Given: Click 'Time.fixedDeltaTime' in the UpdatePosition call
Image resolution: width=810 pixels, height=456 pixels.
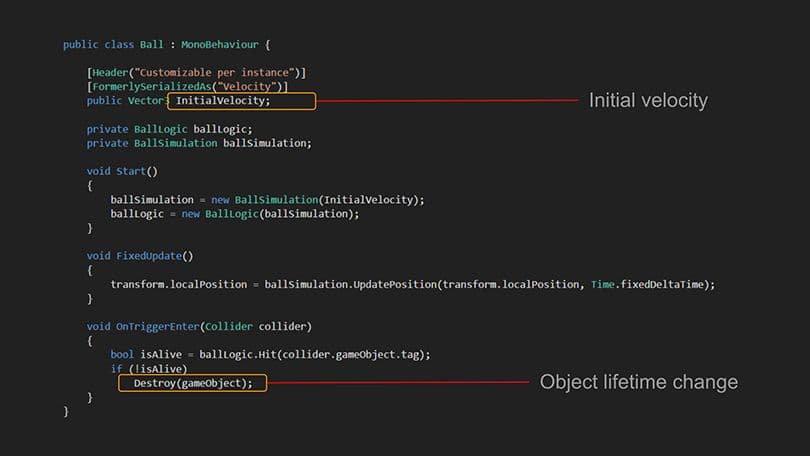Looking at the screenshot, I should click(x=652, y=284).
